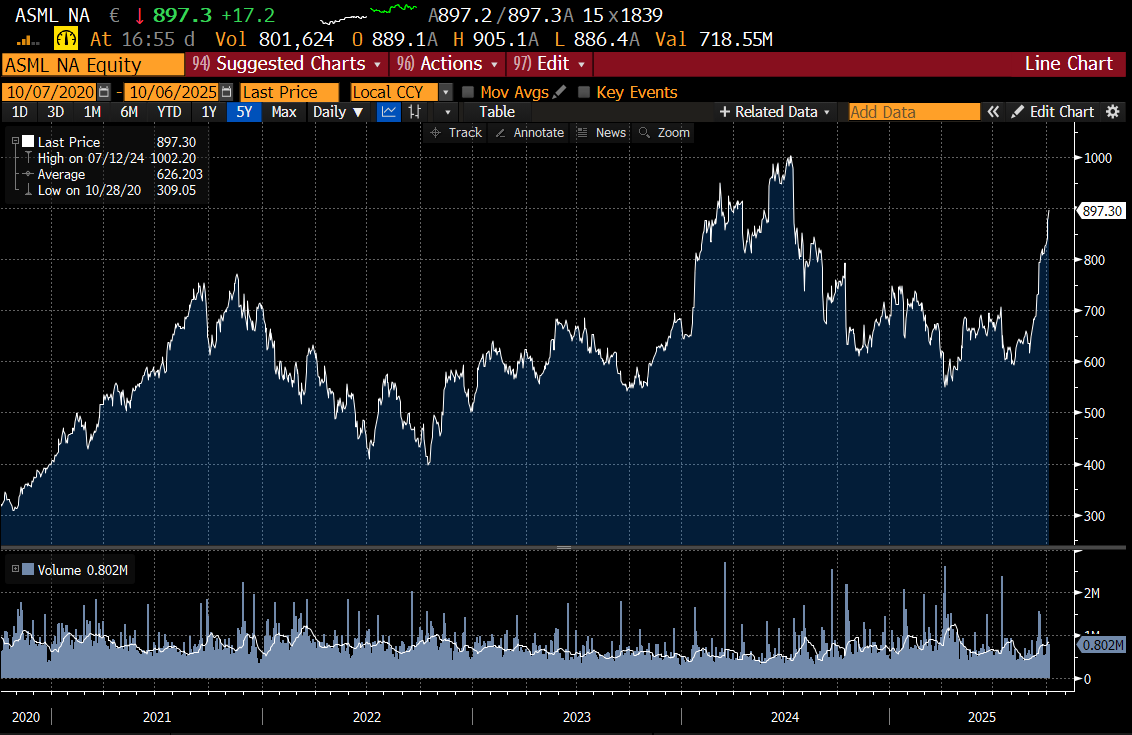Click the Volume series color swatch
The height and width of the screenshot is (735, 1132).
tap(28, 569)
